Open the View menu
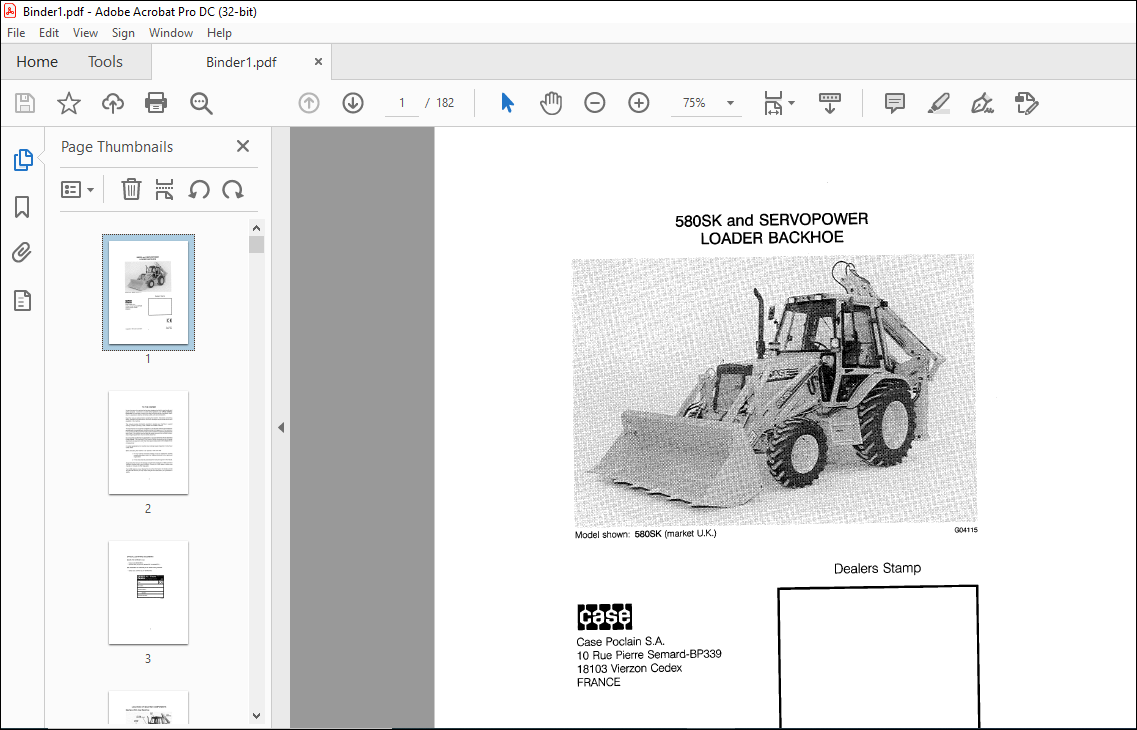The width and height of the screenshot is (1137, 730). 85,33
